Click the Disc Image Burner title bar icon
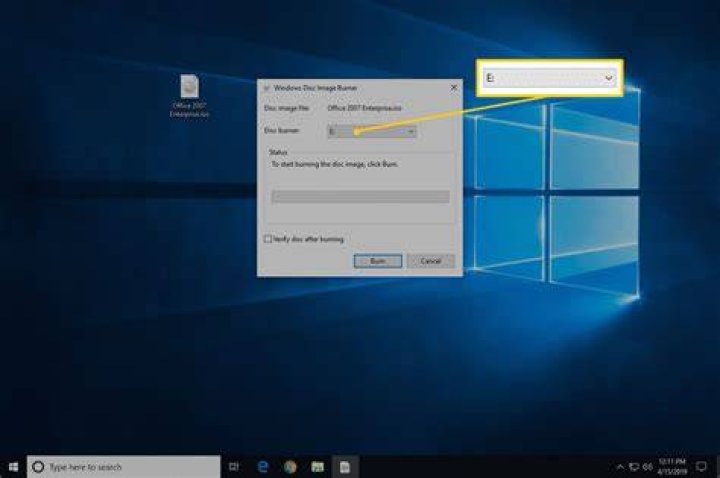720x478 pixels. point(266,88)
